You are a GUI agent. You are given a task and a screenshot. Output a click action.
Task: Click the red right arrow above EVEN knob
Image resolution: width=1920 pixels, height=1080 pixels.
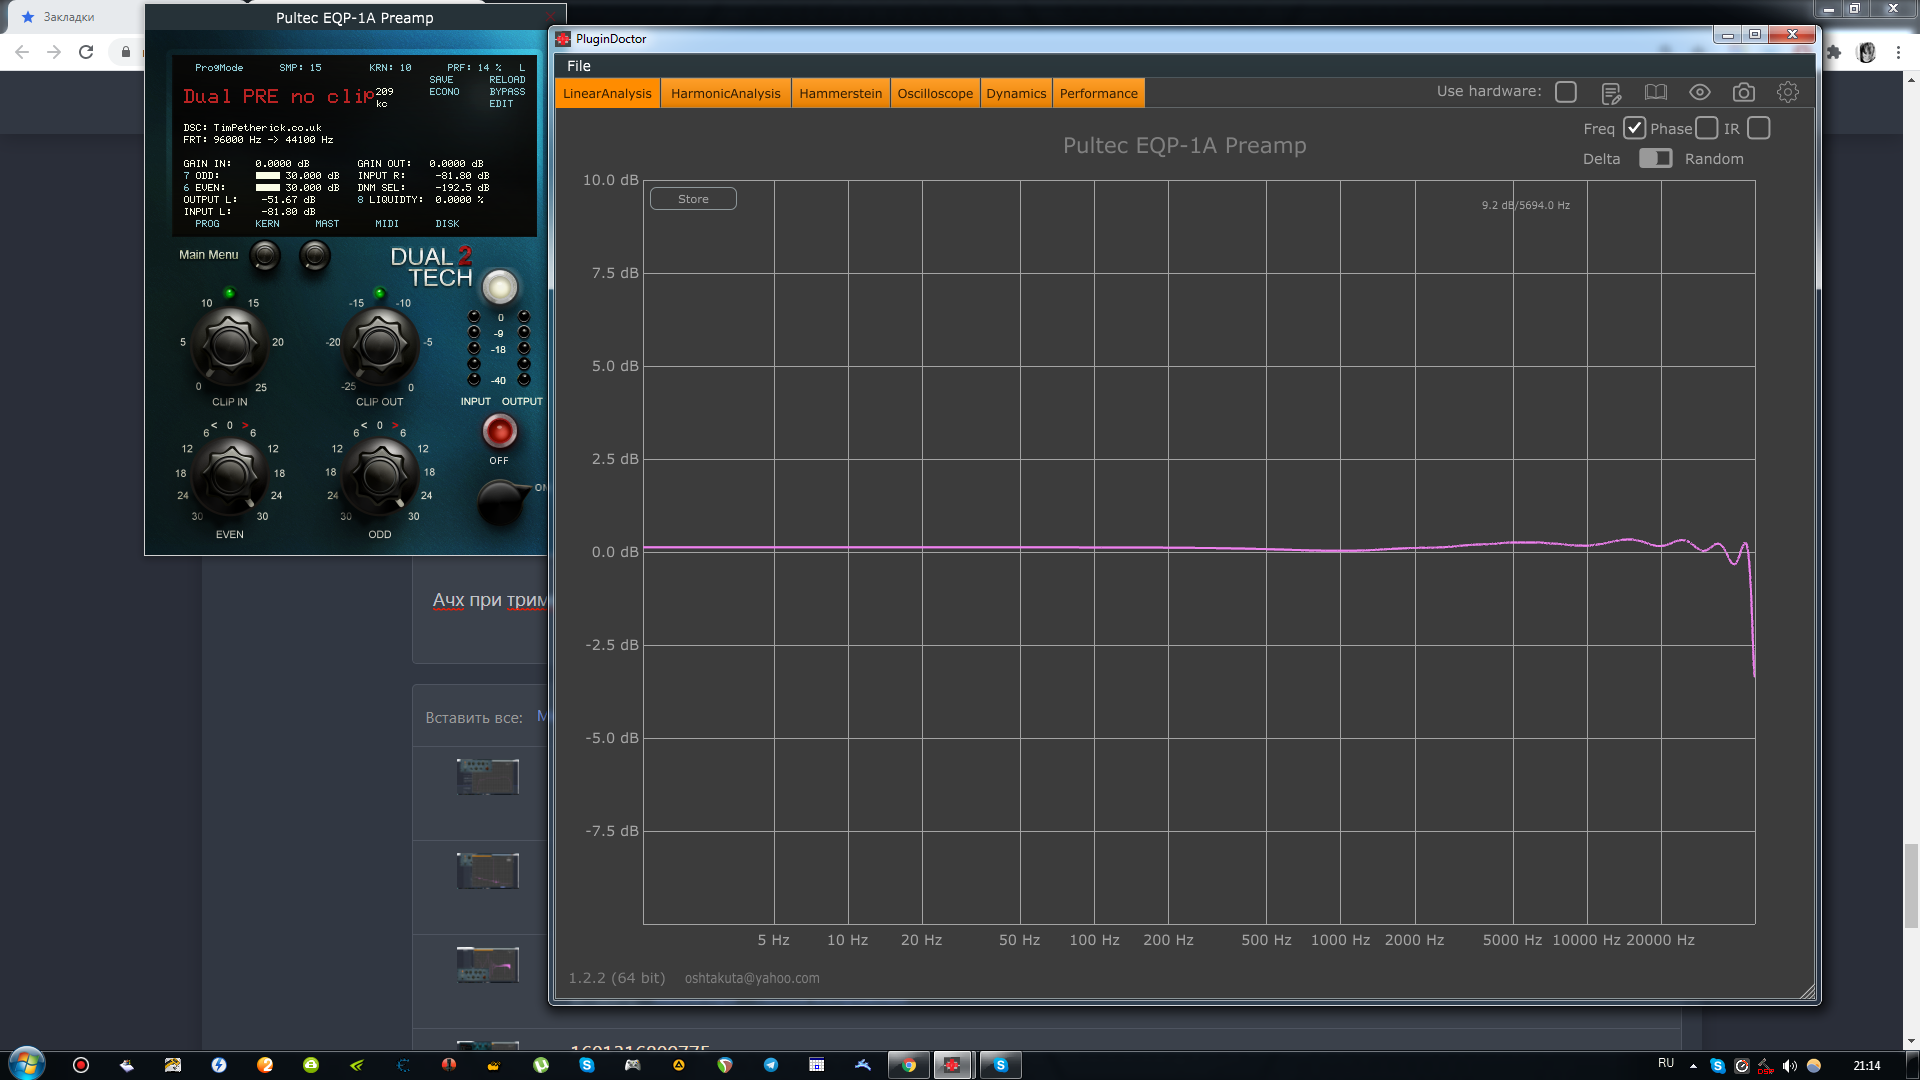tap(245, 426)
